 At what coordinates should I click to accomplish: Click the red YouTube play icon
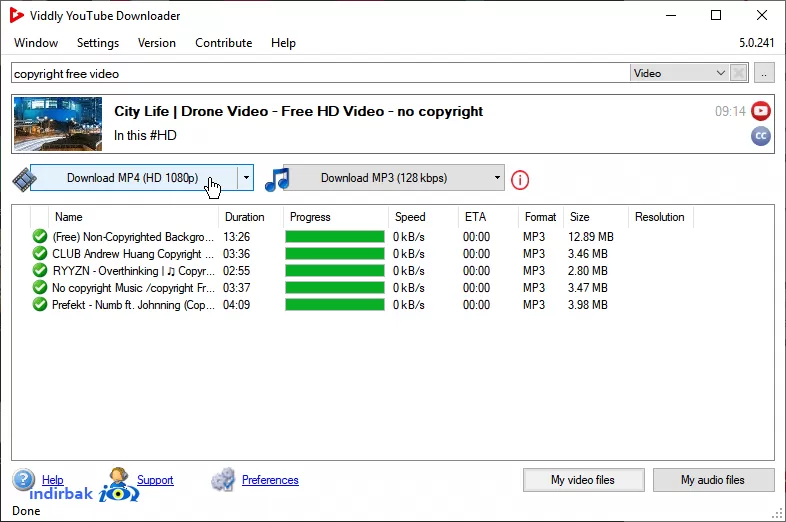coord(760,111)
